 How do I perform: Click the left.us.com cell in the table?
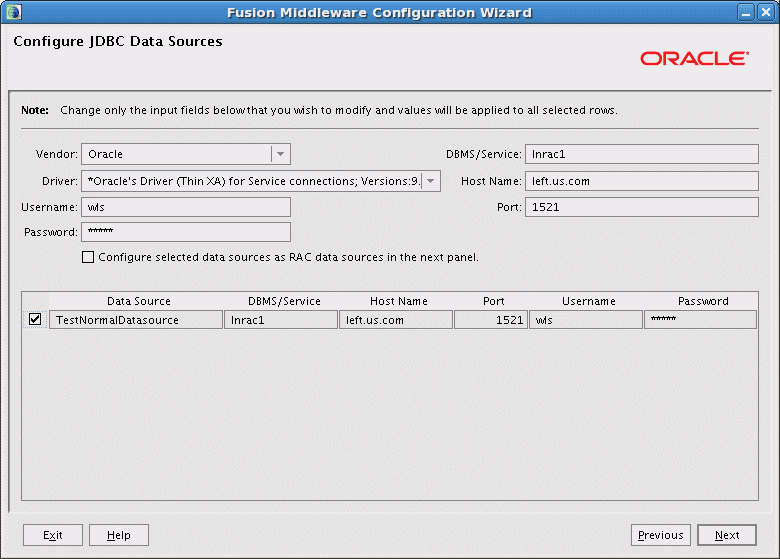pyautogui.click(x=396, y=320)
